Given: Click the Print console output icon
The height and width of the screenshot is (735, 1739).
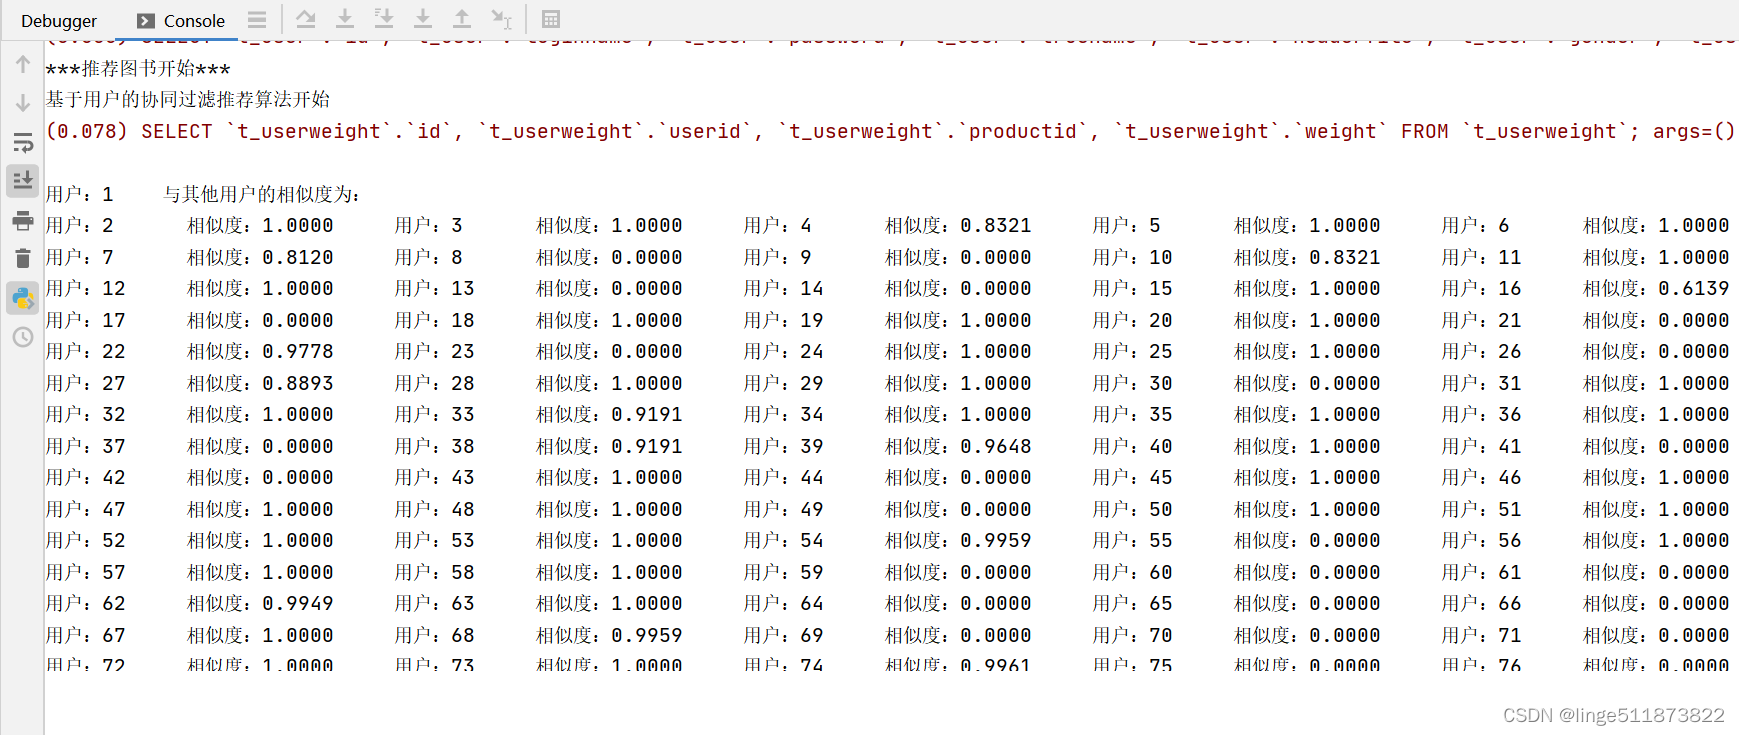Looking at the screenshot, I should (23, 220).
